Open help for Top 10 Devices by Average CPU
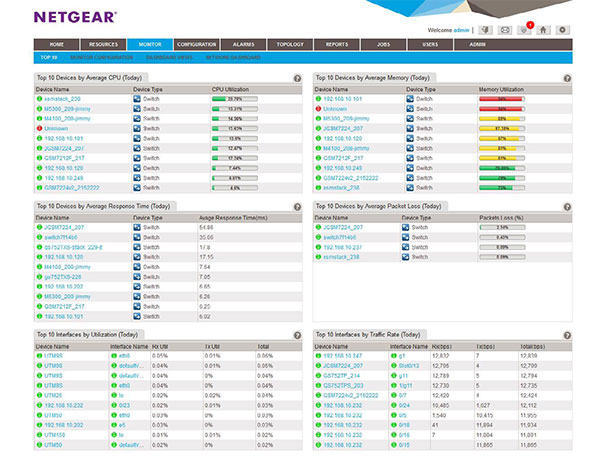Image resolution: width=600 pixels, height=461 pixels. point(297,78)
